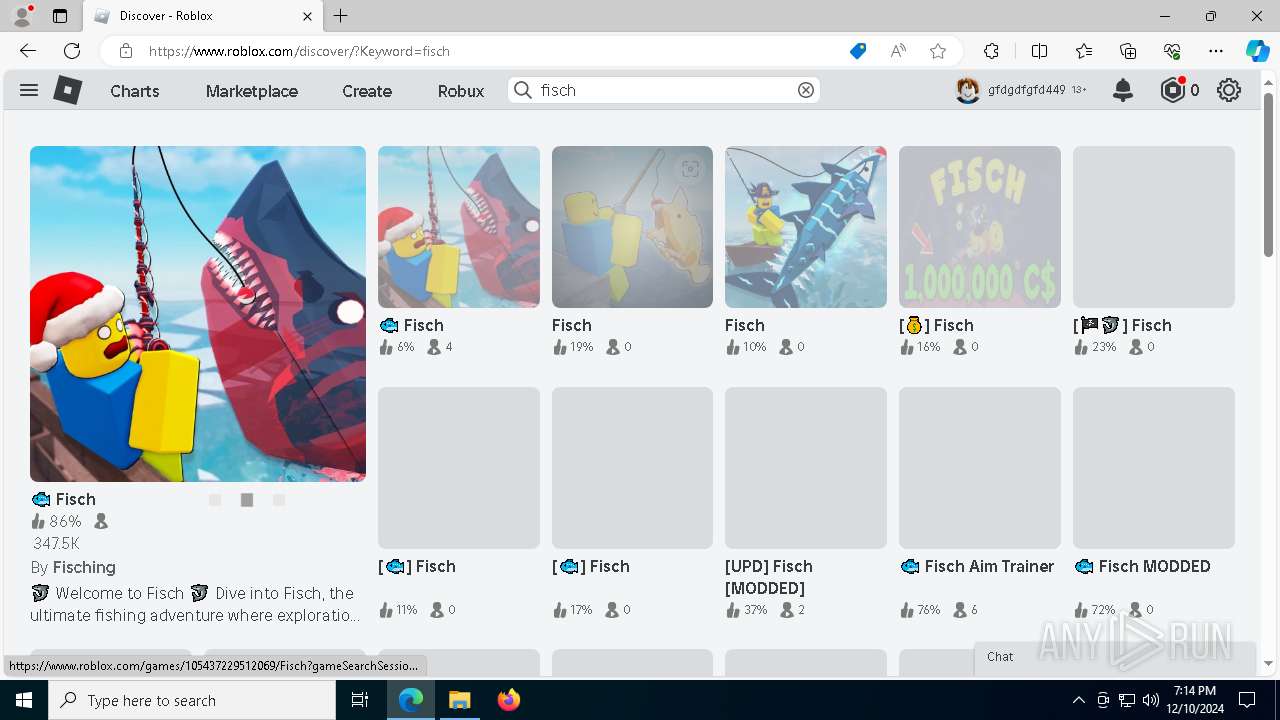Open the Fisch MODDED title
This screenshot has height=720, width=1280.
(1142, 566)
